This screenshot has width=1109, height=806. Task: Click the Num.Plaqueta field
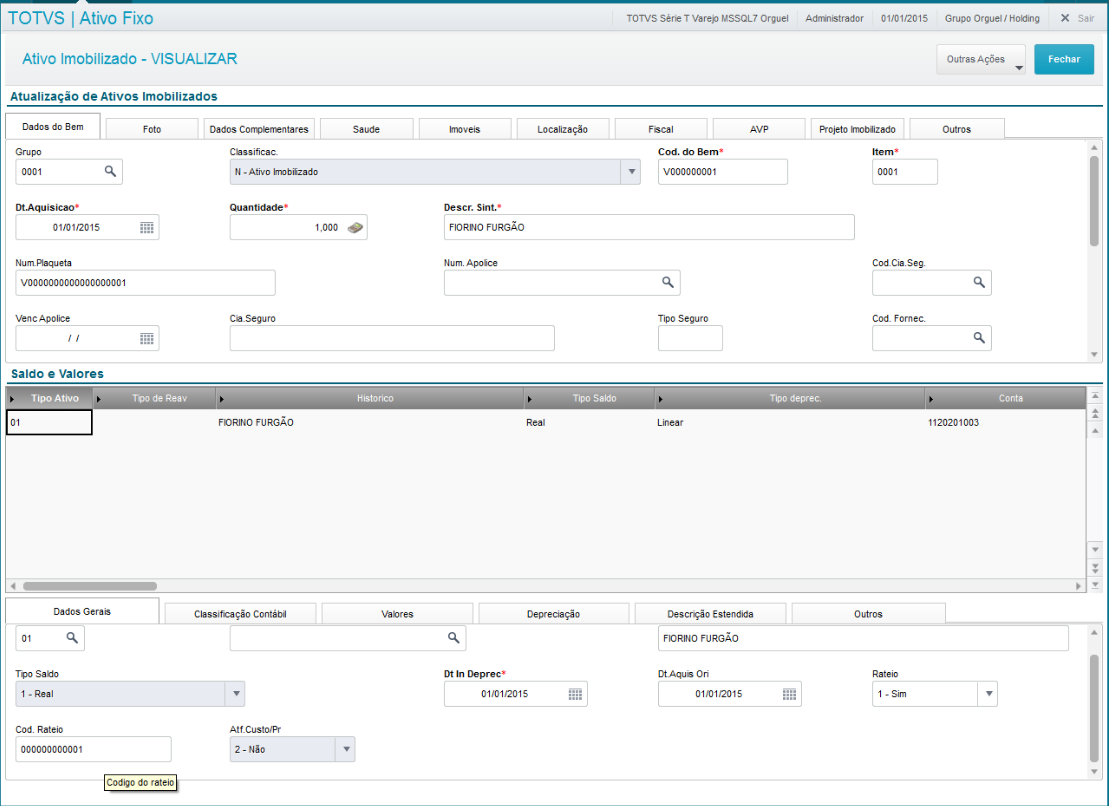pos(145,283)
